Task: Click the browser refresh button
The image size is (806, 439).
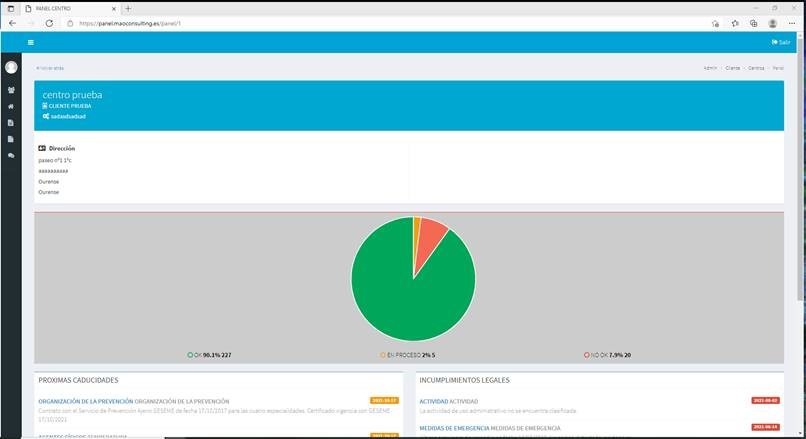Action: 49,23
